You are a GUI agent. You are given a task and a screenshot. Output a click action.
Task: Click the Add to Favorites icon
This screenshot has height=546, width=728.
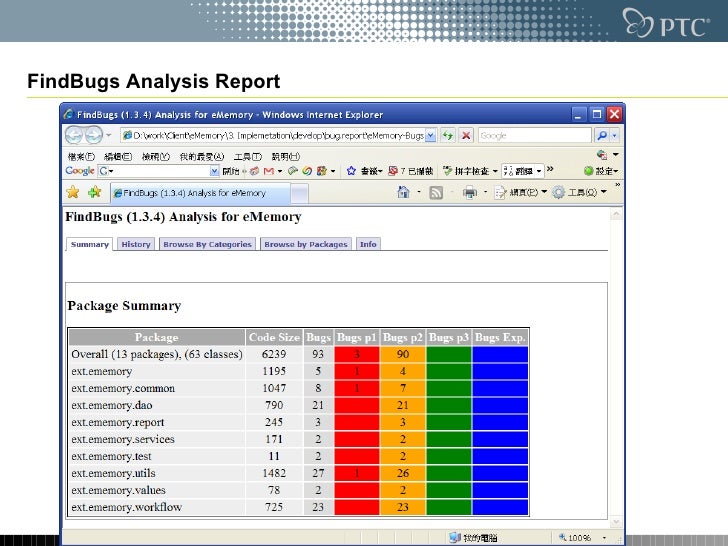(94, 192)
